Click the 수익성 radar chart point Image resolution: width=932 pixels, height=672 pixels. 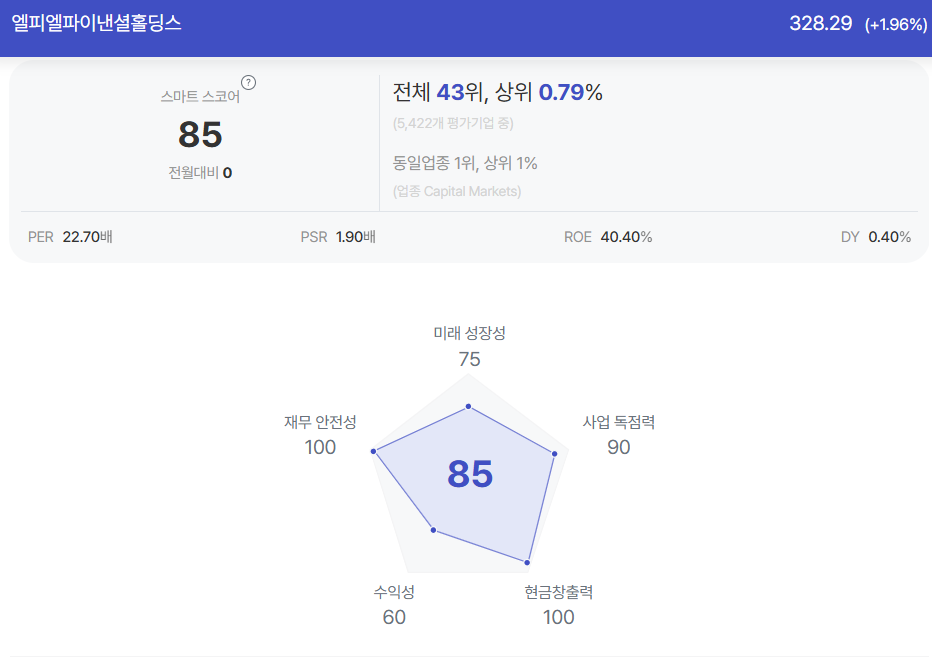[433, 530]
